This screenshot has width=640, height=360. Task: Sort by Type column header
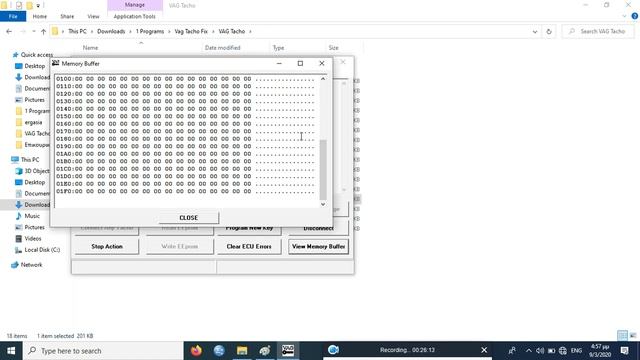(278, 48)
